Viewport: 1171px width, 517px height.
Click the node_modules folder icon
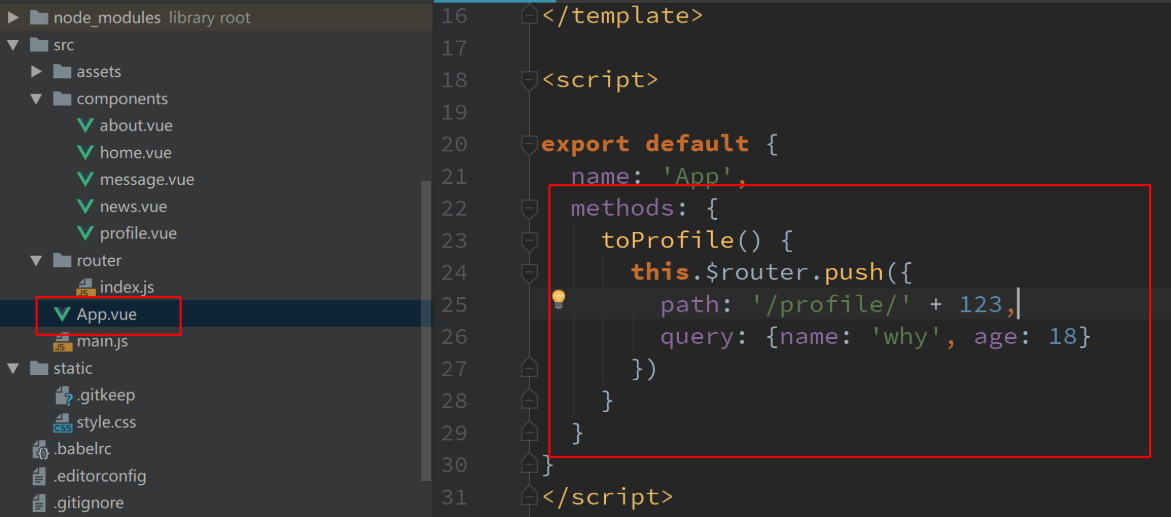click(39, 17)
